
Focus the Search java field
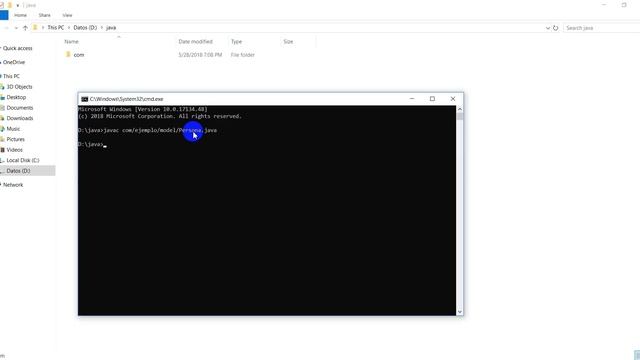[x=602, y=28]
